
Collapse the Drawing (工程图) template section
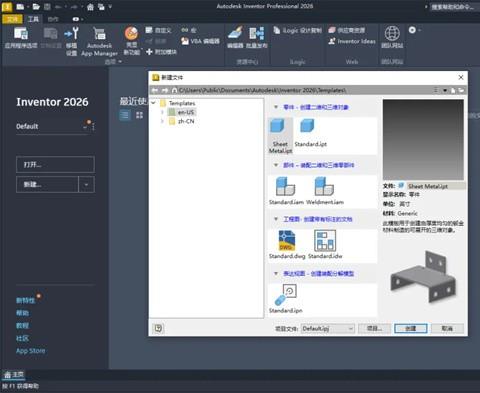(276, 219)
